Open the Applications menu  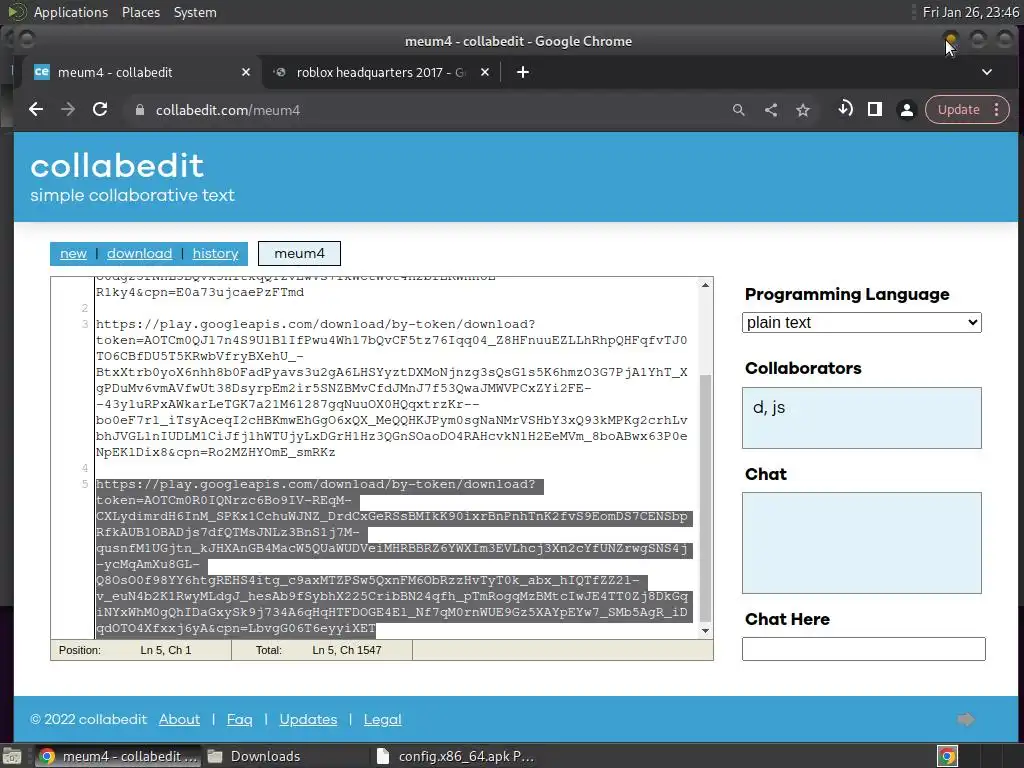(x=71, y=12)
